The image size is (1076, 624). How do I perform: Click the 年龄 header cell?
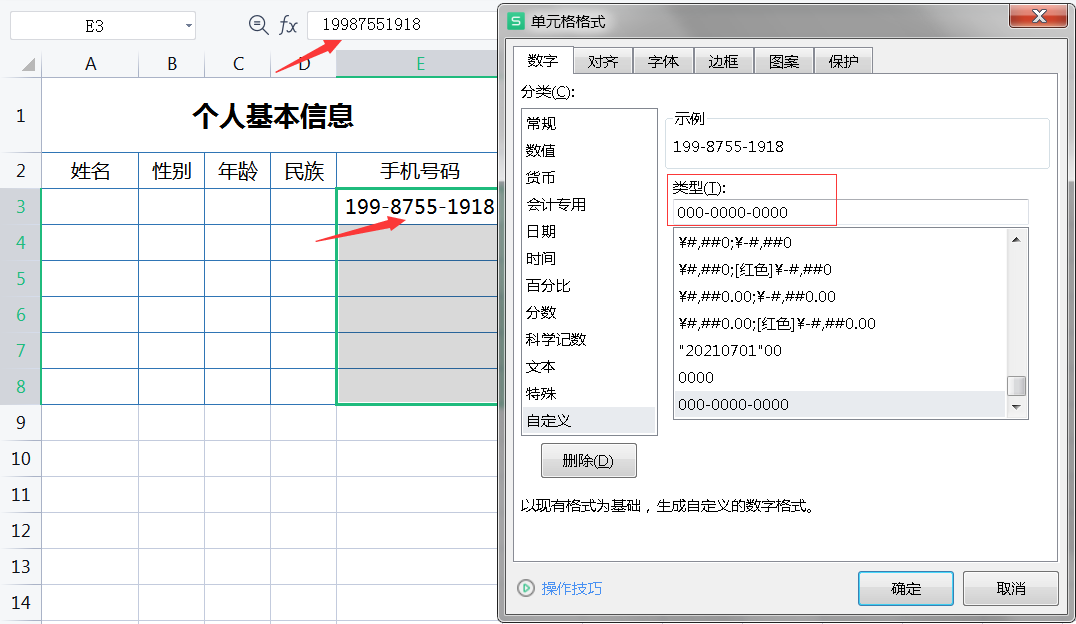(237, 171)
